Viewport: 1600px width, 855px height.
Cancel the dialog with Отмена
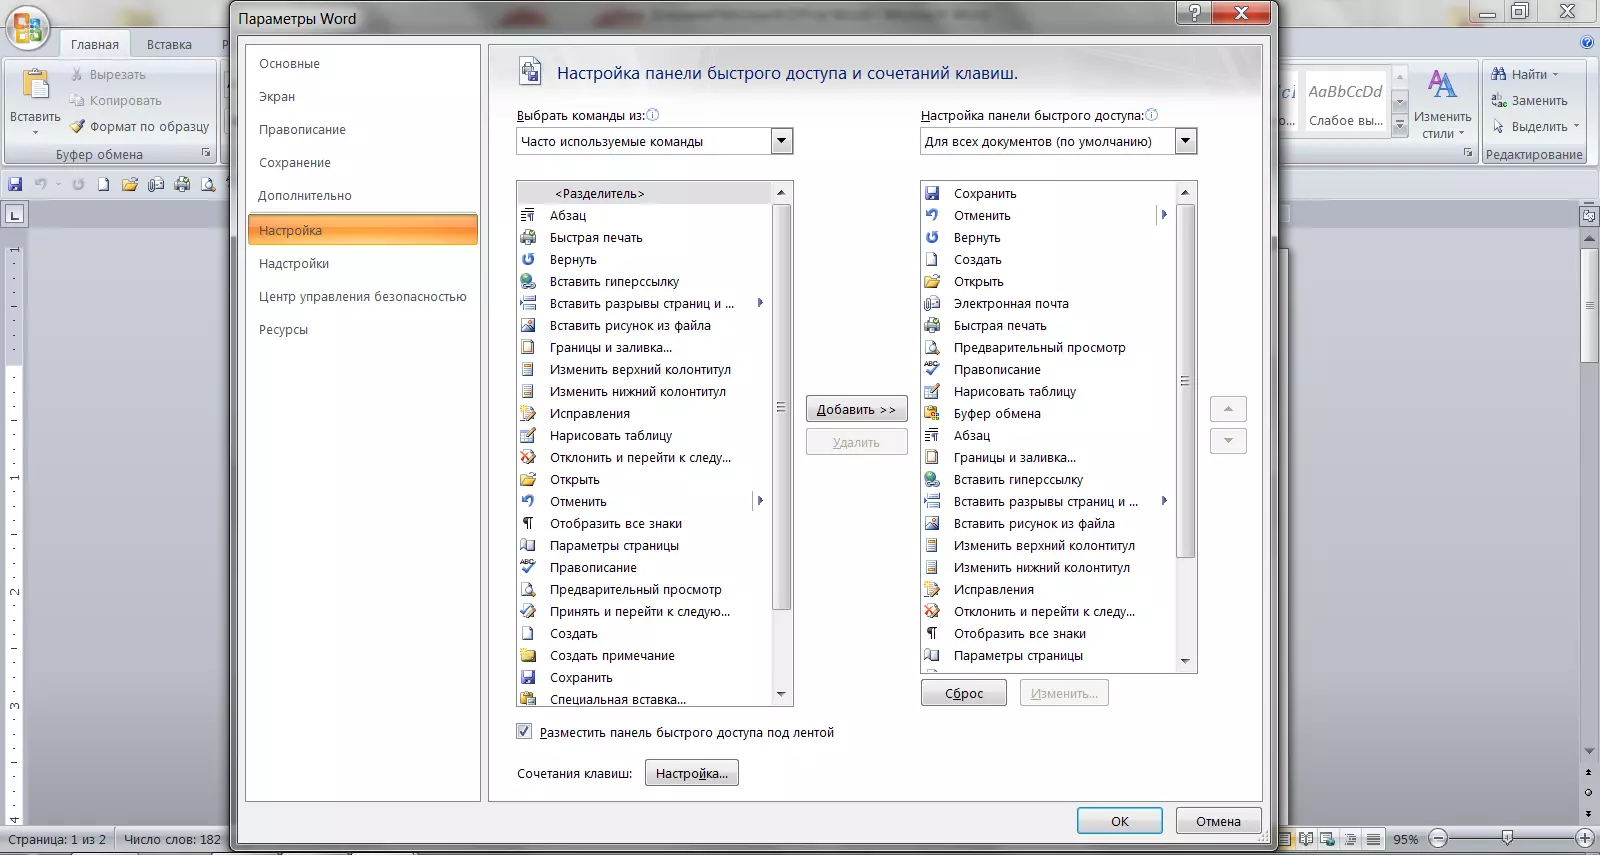(x=1218, y=821)
